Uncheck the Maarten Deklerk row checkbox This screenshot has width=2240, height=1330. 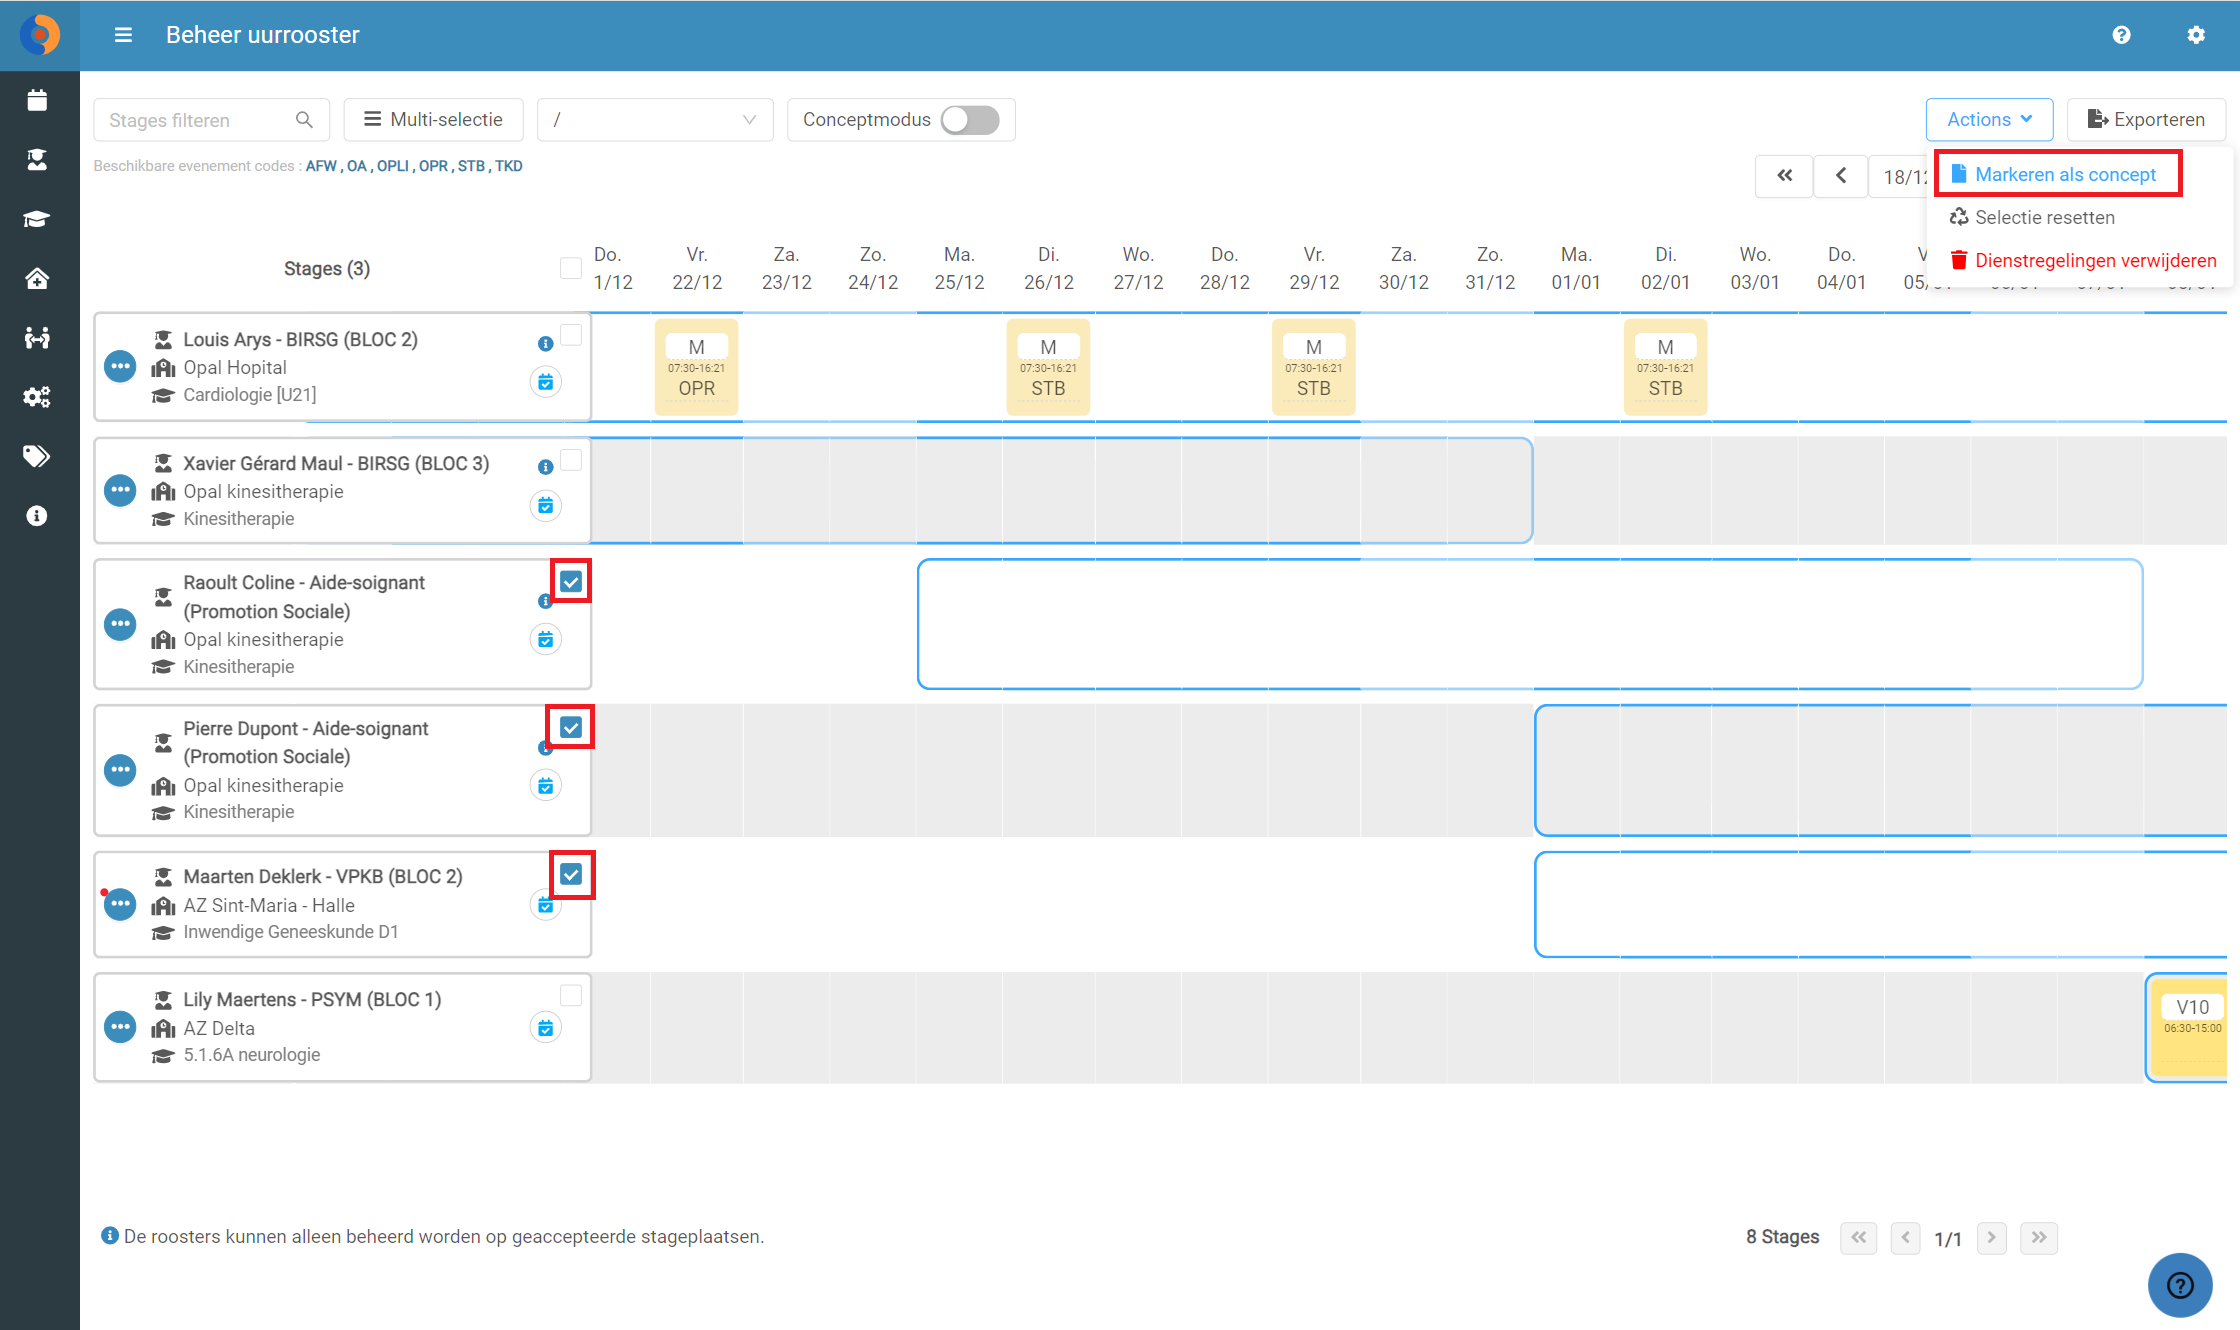tap(571, 875)
